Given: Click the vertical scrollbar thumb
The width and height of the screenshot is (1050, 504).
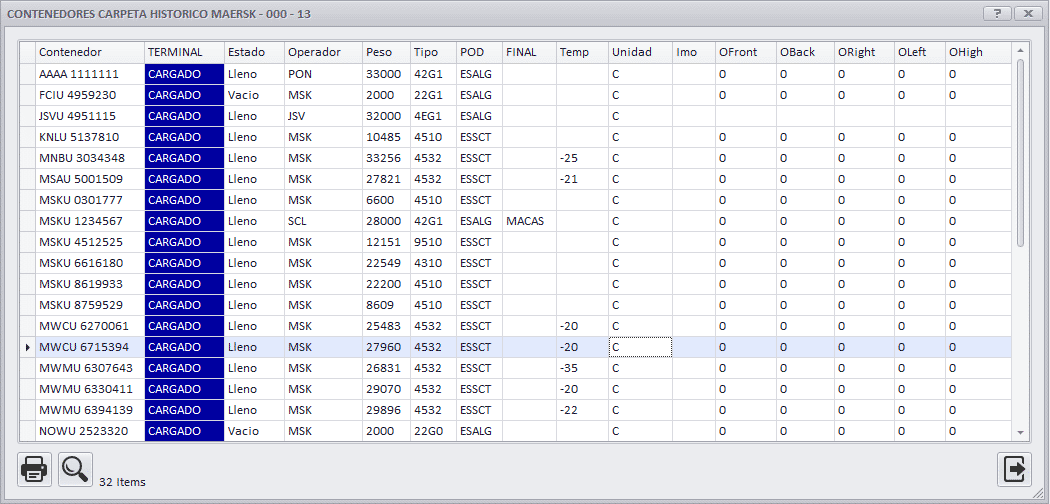Looking at the screenshot, I should click(x=1020, y=153).
